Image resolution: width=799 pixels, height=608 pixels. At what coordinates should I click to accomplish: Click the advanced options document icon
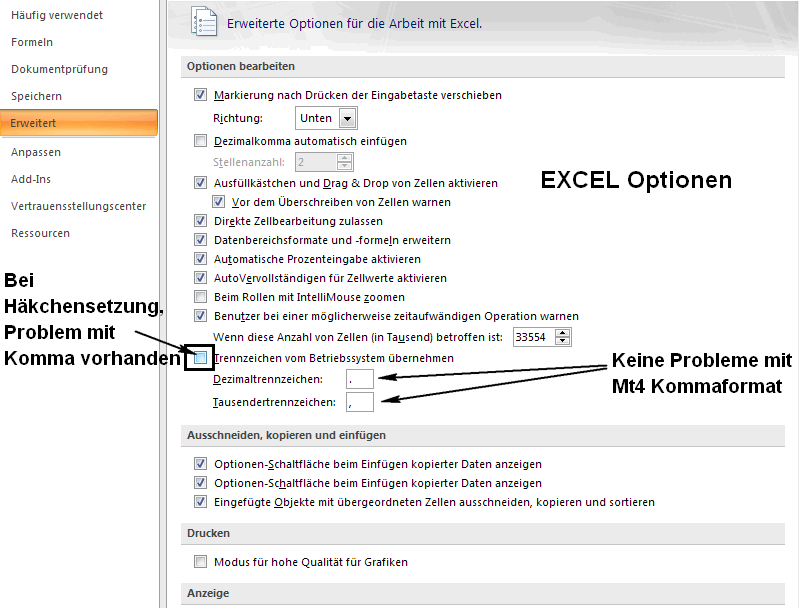point(203,21)
